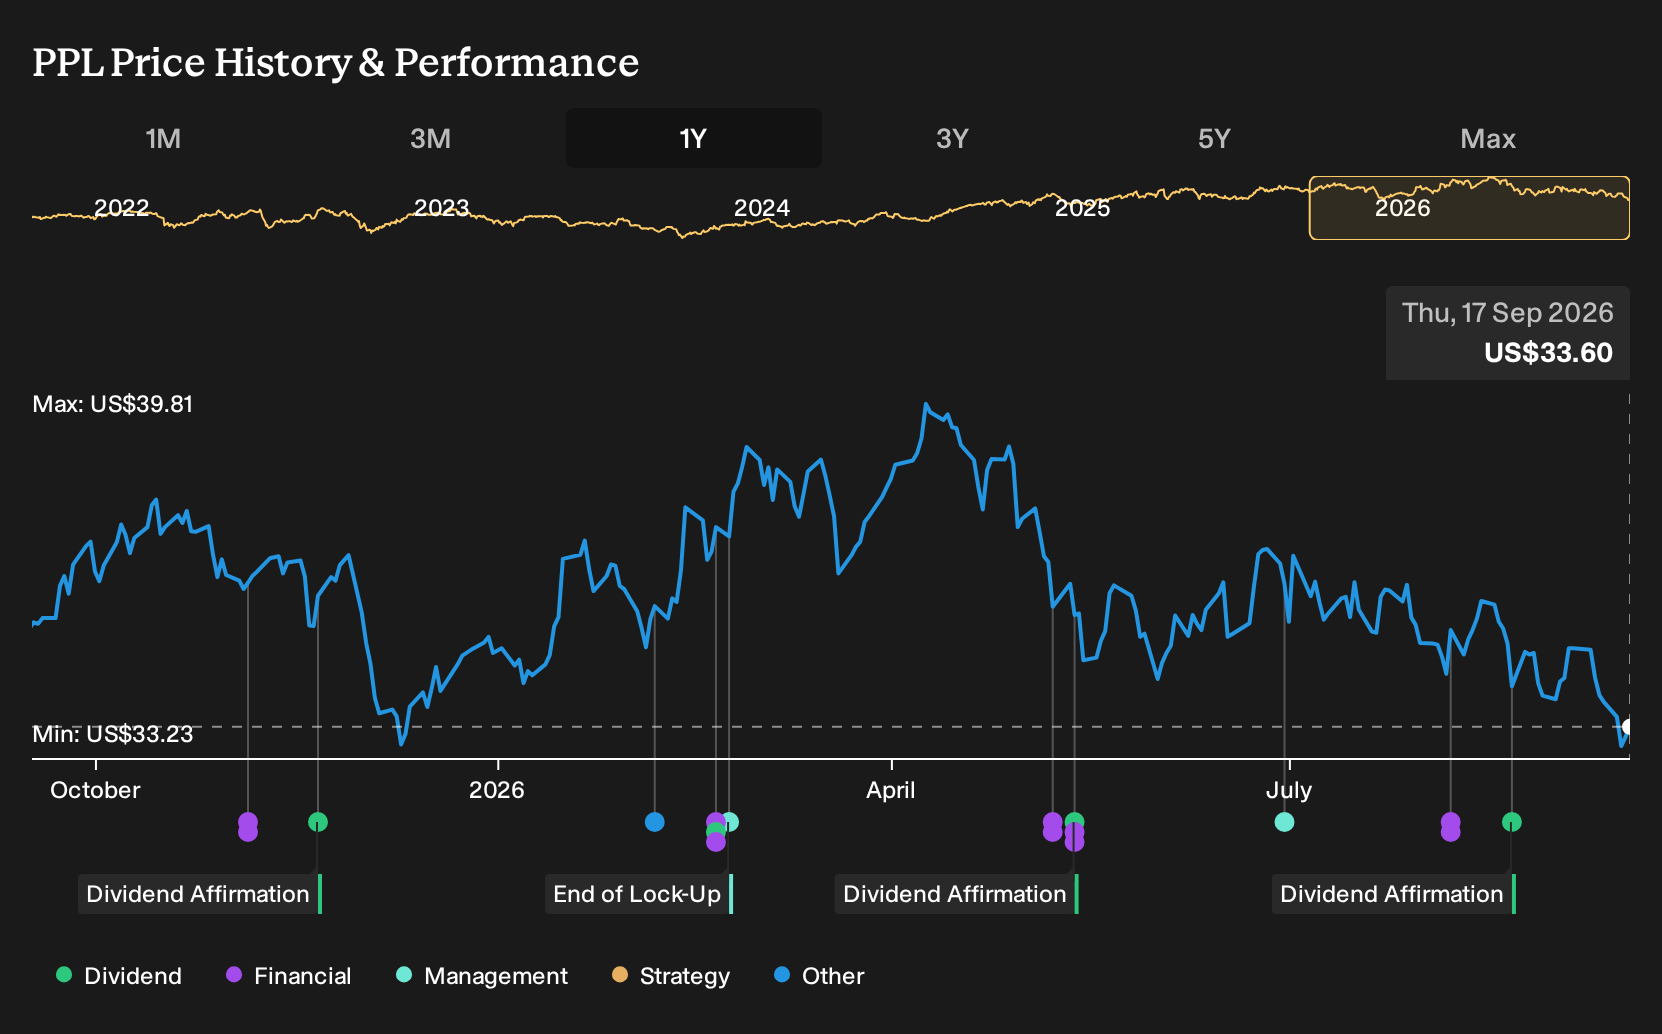Open the Dividend Affirmation label after April
1662x1034 pixels.
[957, 894]
